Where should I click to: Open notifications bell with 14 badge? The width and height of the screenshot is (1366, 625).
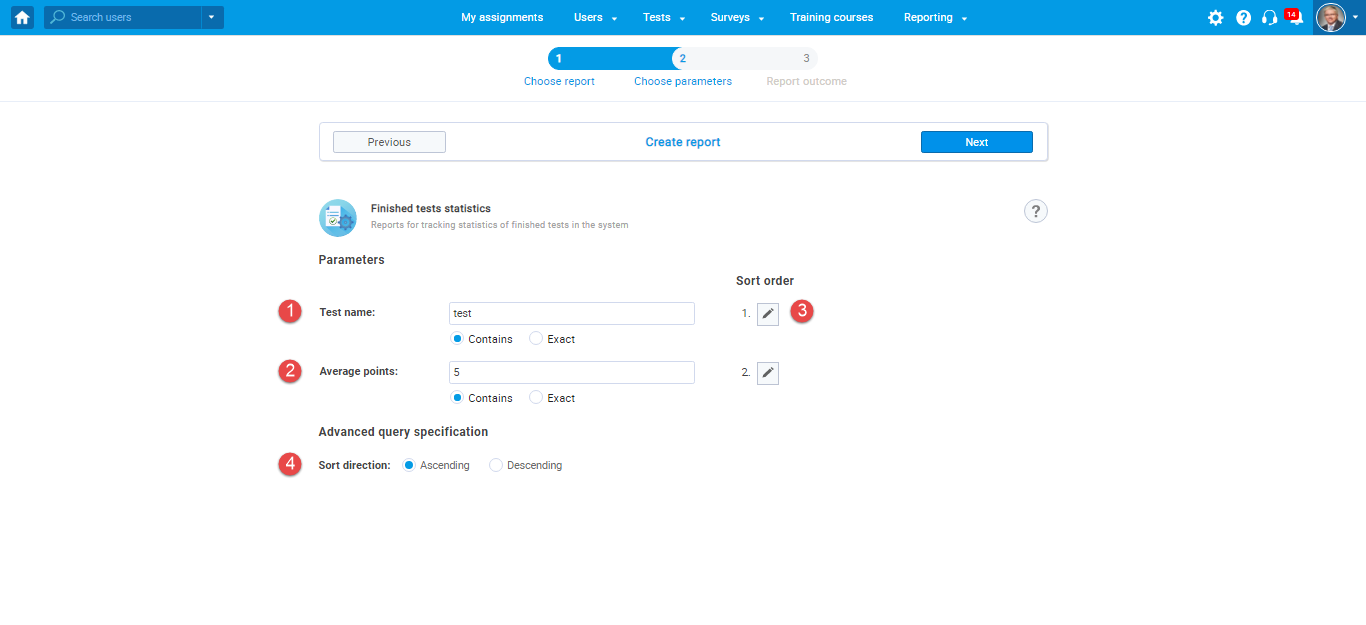click(x=1294, y=18)
